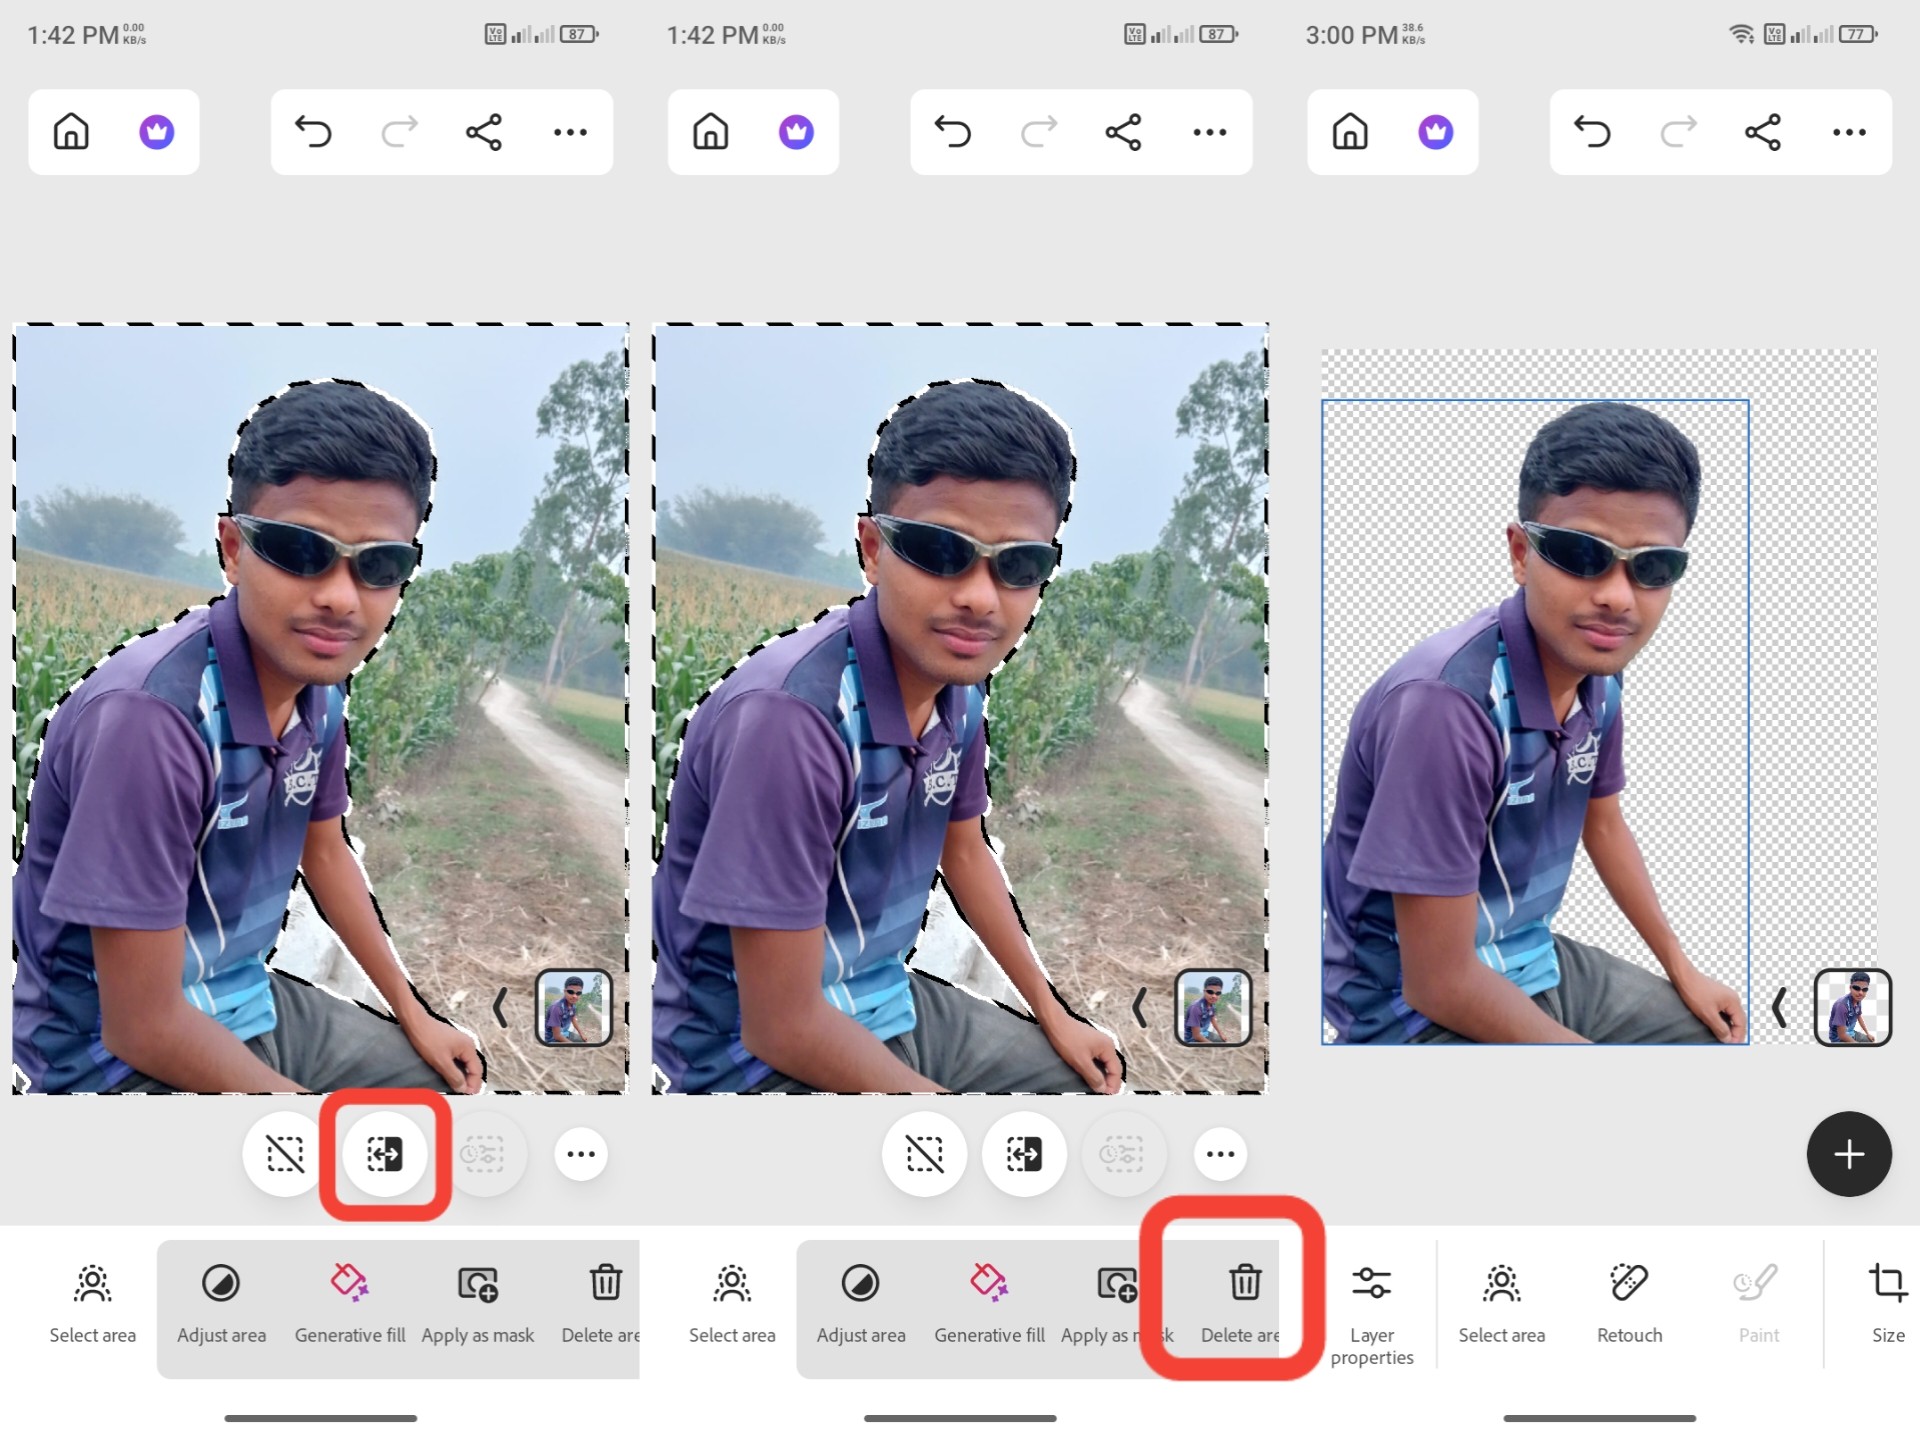Tap the red-highlighted invert selection icon
This screenshot has height=1436, width=1920.
coord(385,1154)
